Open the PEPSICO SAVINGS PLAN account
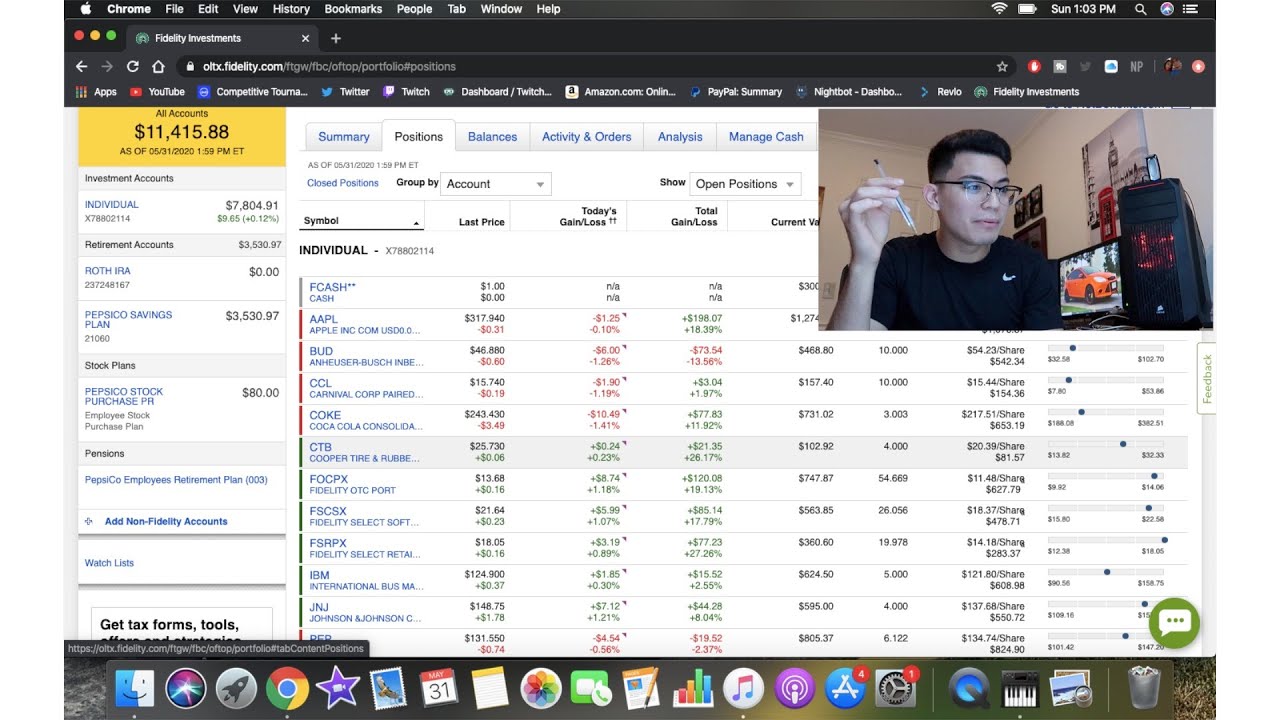1280x720 pixels. click(128, 319)
